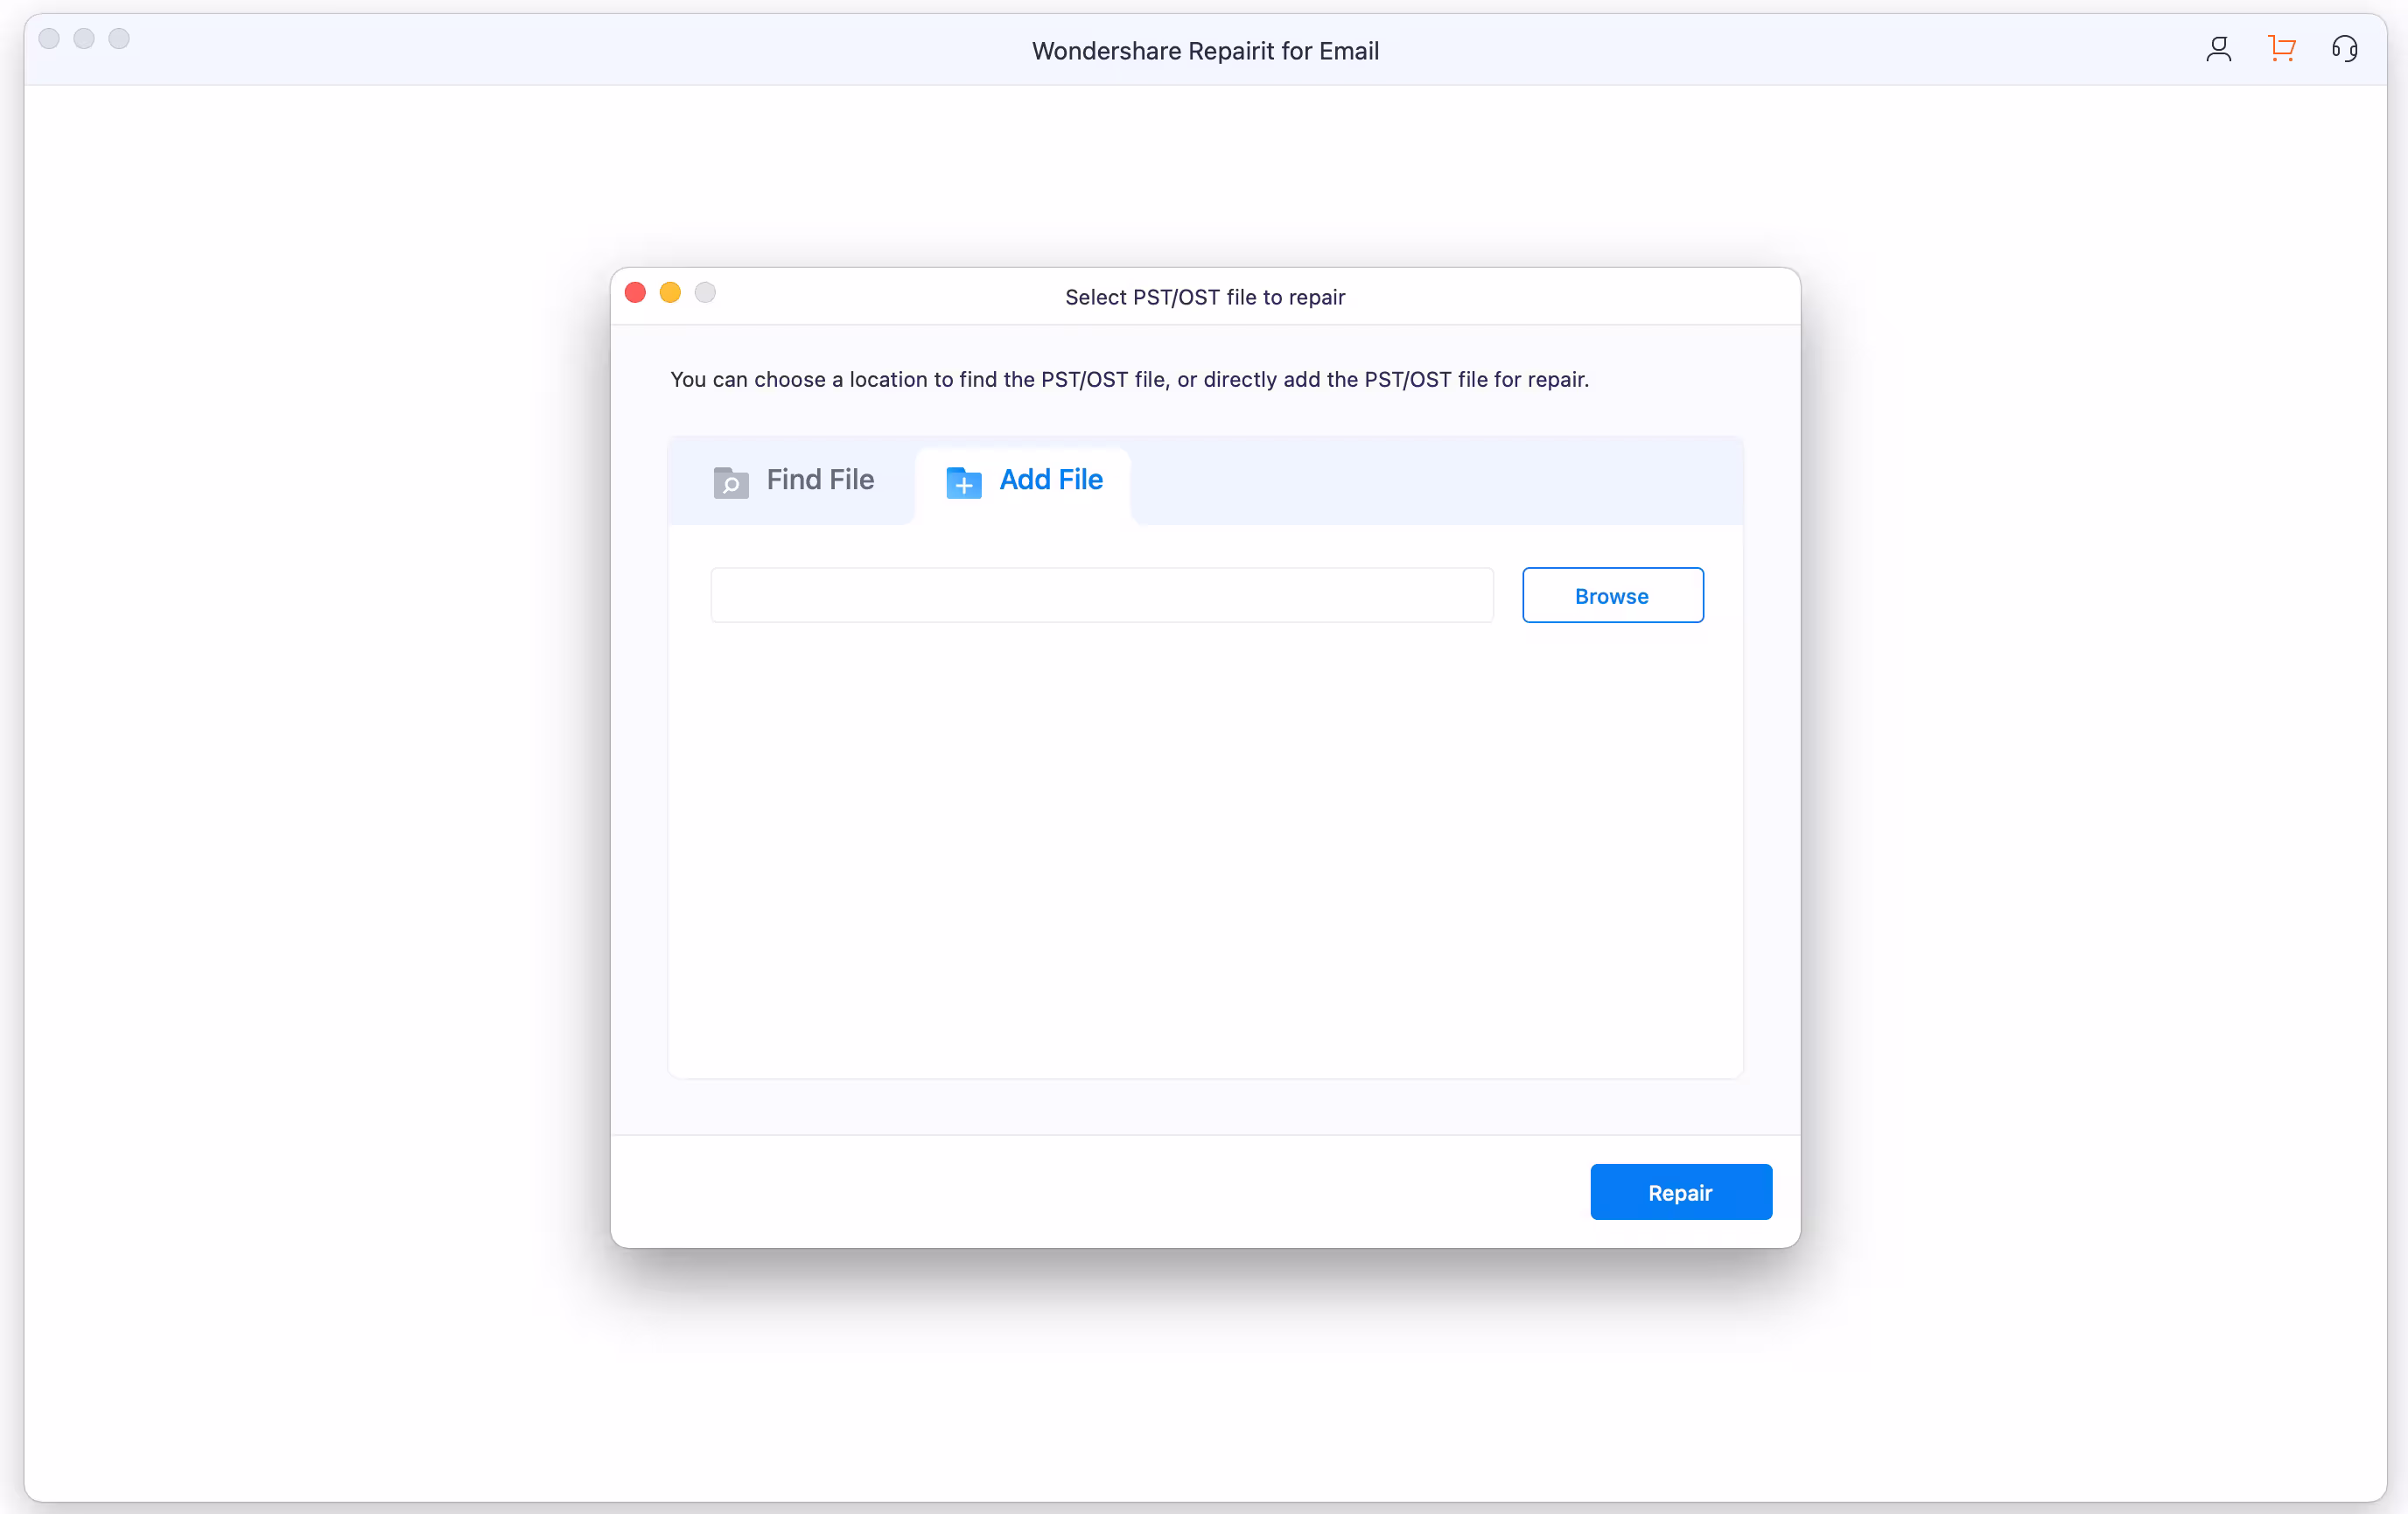The image size is (2408, 1514).
Task: Open the support headset icon
Action: pyautogui.click(x=2344, y=49)
